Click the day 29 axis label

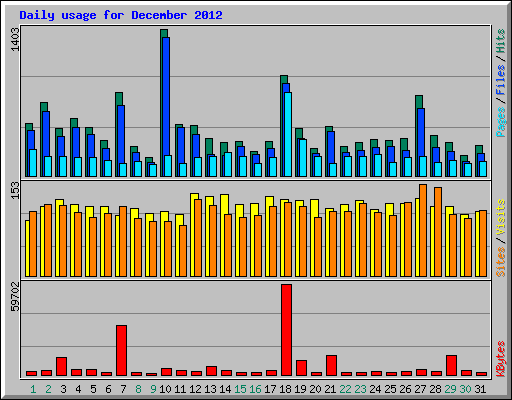coord(450,389)
